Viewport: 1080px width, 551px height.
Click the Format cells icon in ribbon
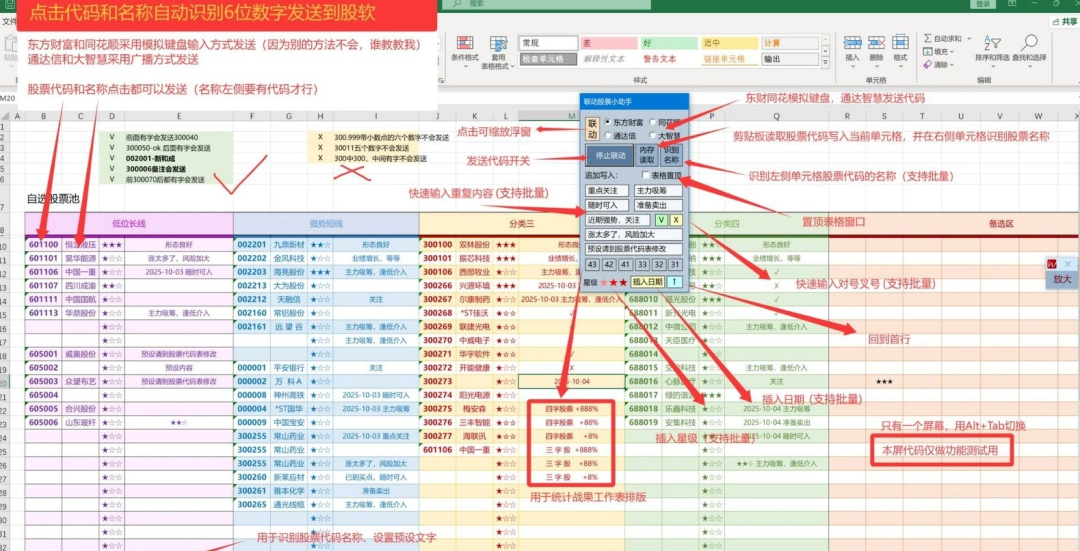coord(900,43)
